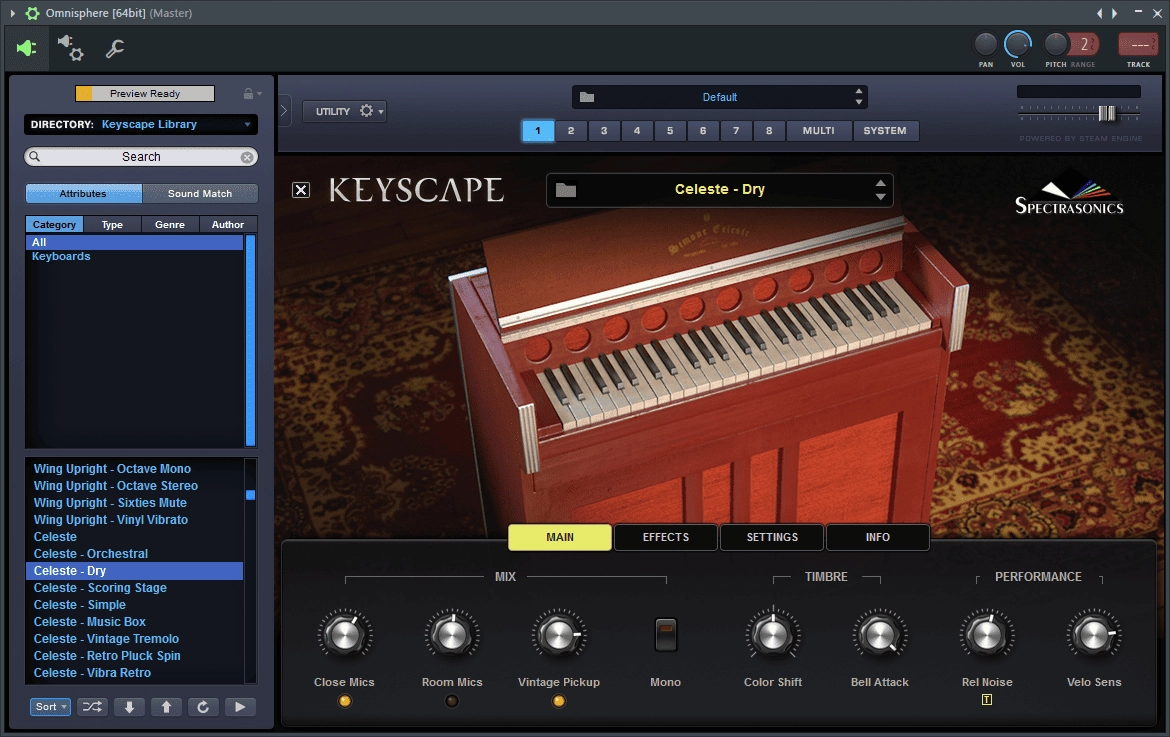Switch to the SETTINGS tab

tap(772, 537)
